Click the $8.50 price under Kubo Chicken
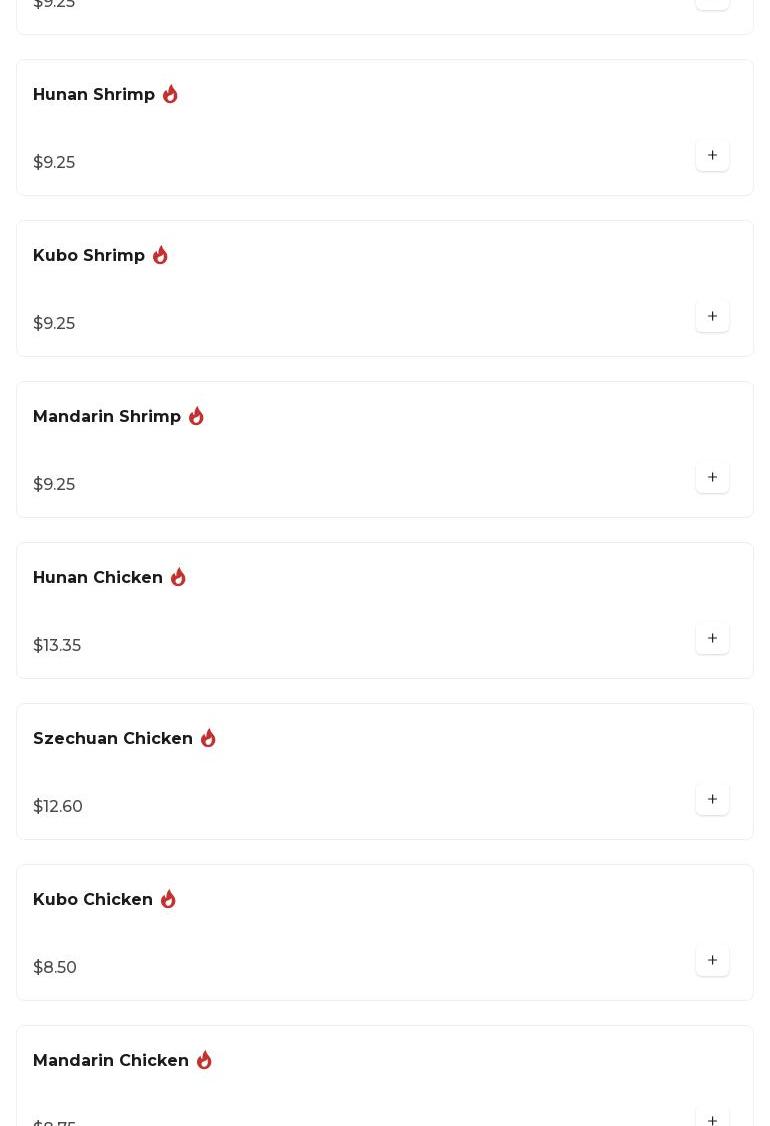 pos(55,968)
